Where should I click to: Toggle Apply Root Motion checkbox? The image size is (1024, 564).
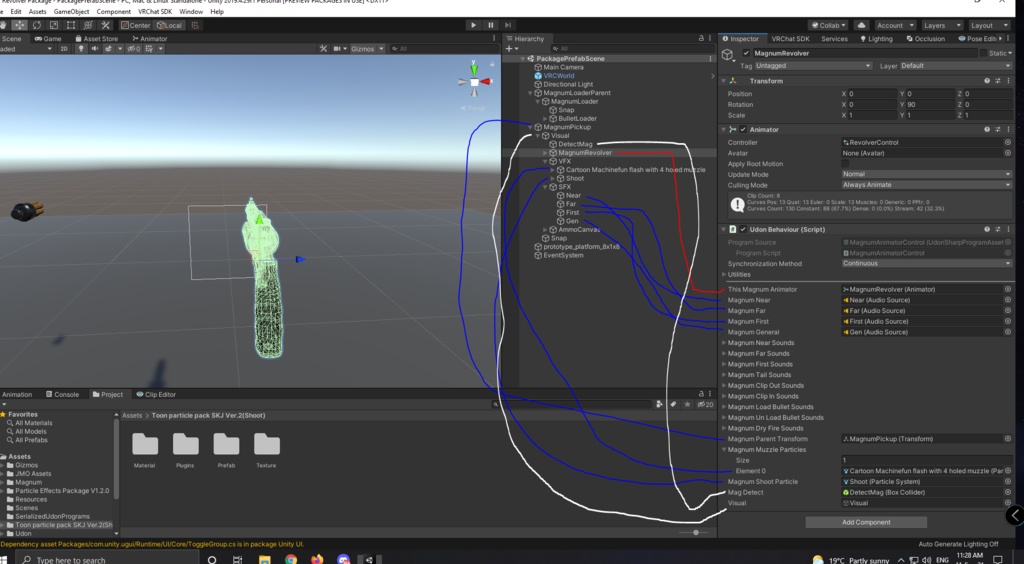point(845,164)
